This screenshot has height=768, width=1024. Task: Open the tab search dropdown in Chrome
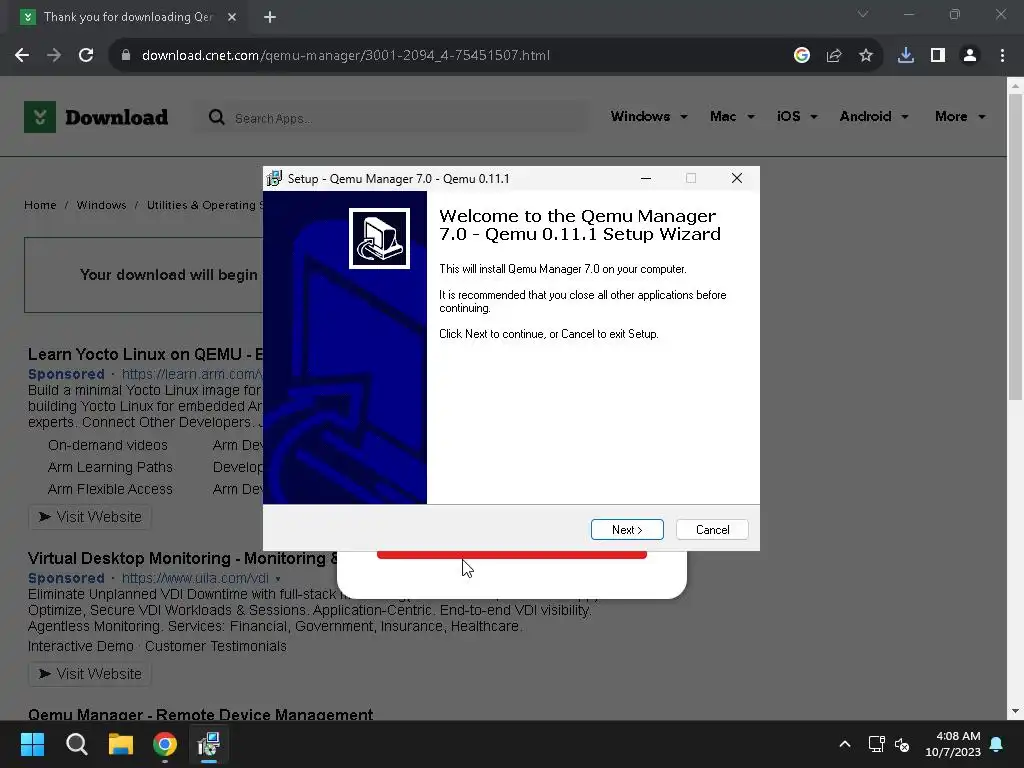click(863, 14)
